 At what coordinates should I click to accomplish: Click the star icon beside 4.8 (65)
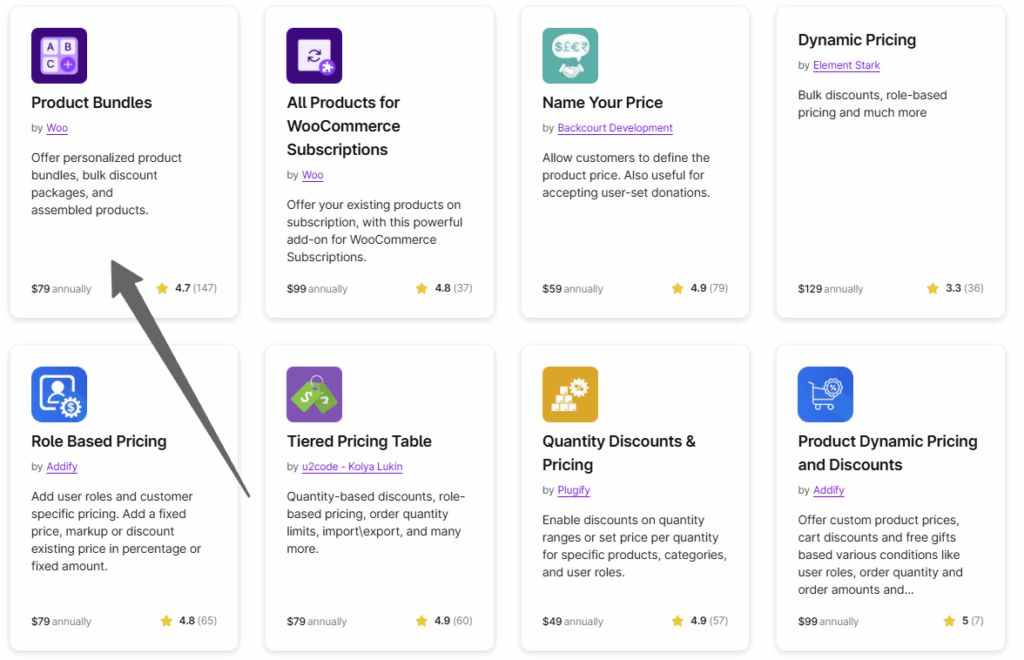click(x=167, y=620)
